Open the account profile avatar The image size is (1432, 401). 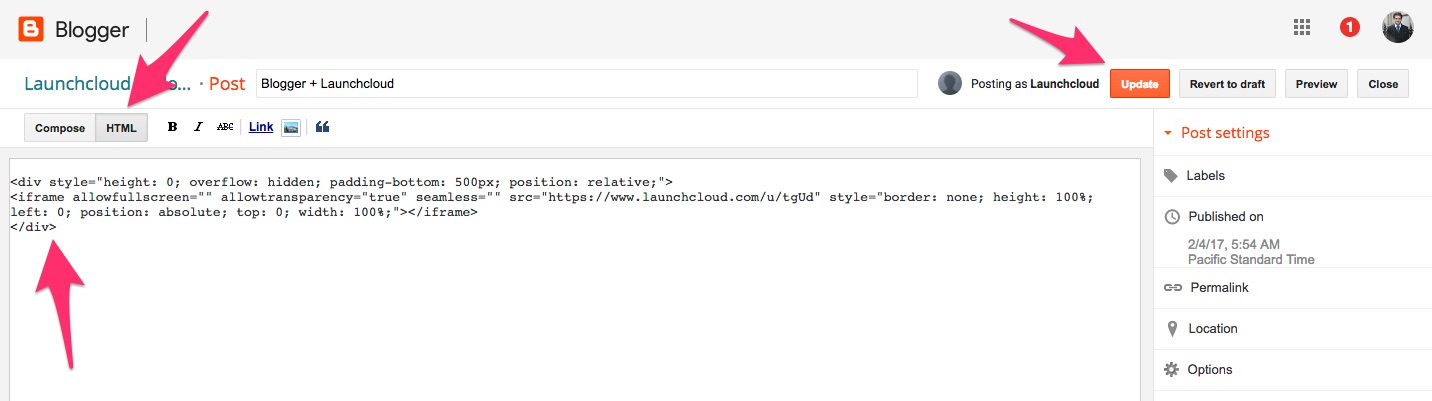1397,28
